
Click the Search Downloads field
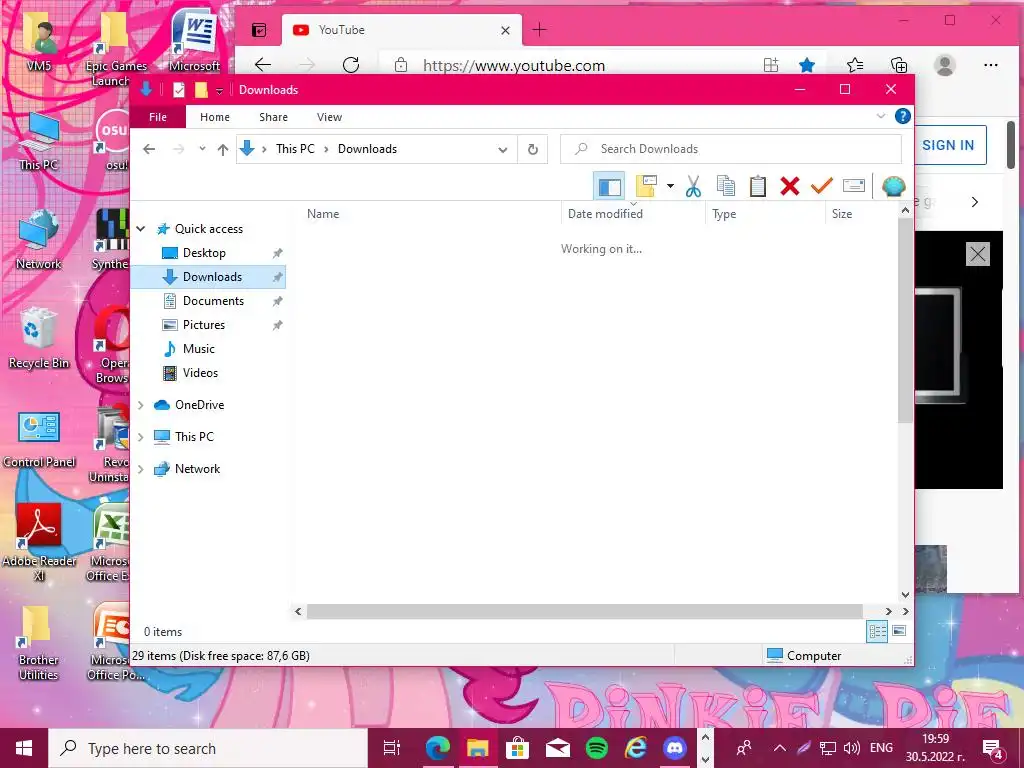tap(731, 149)
